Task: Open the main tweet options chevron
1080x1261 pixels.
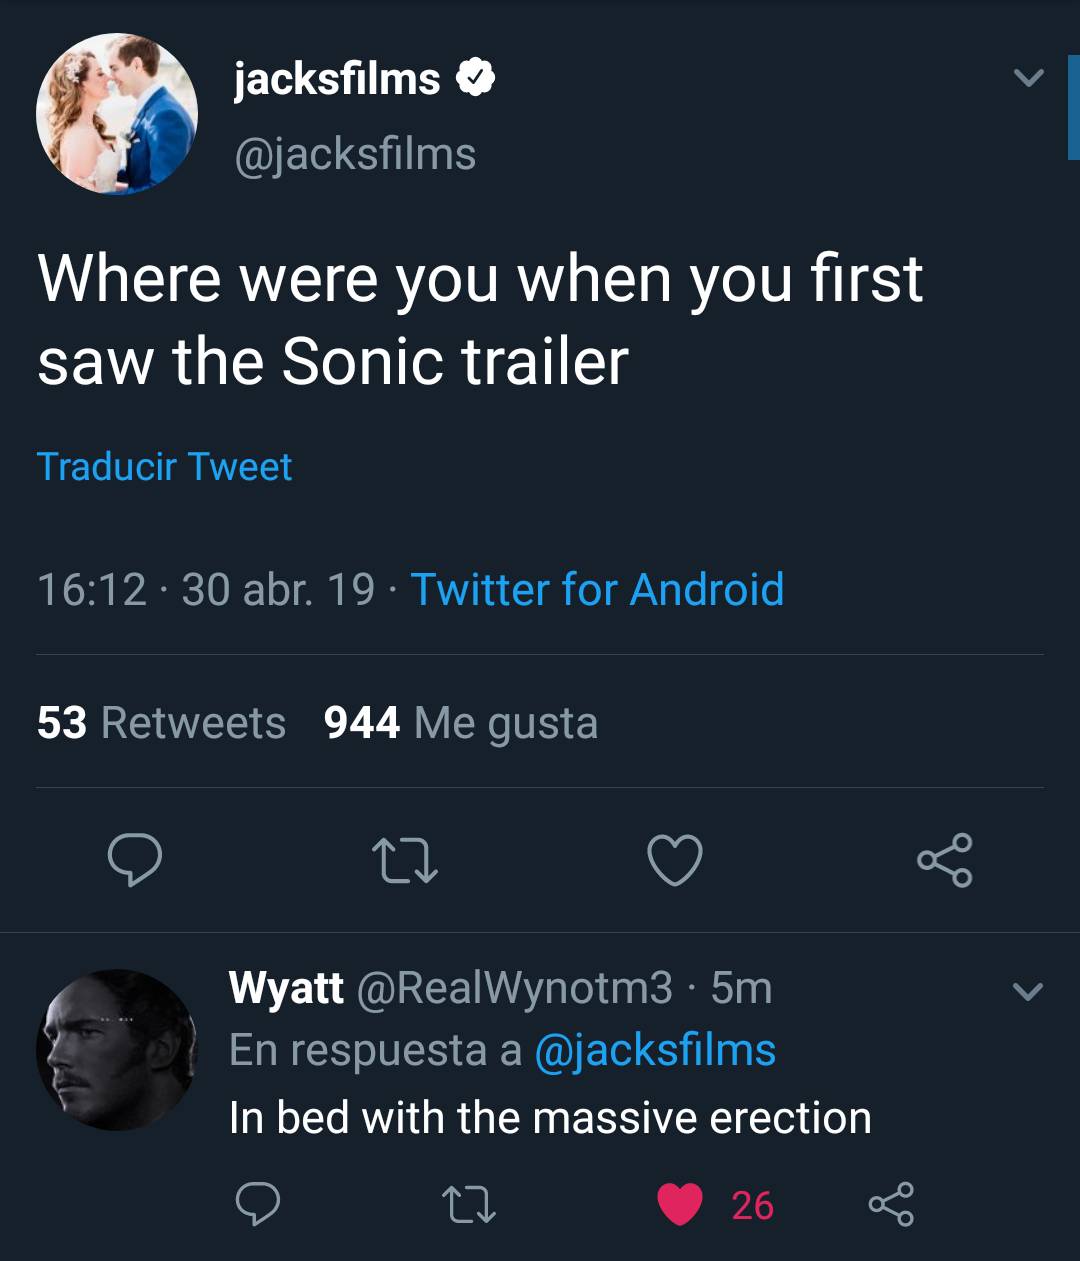Action: 1028,77
